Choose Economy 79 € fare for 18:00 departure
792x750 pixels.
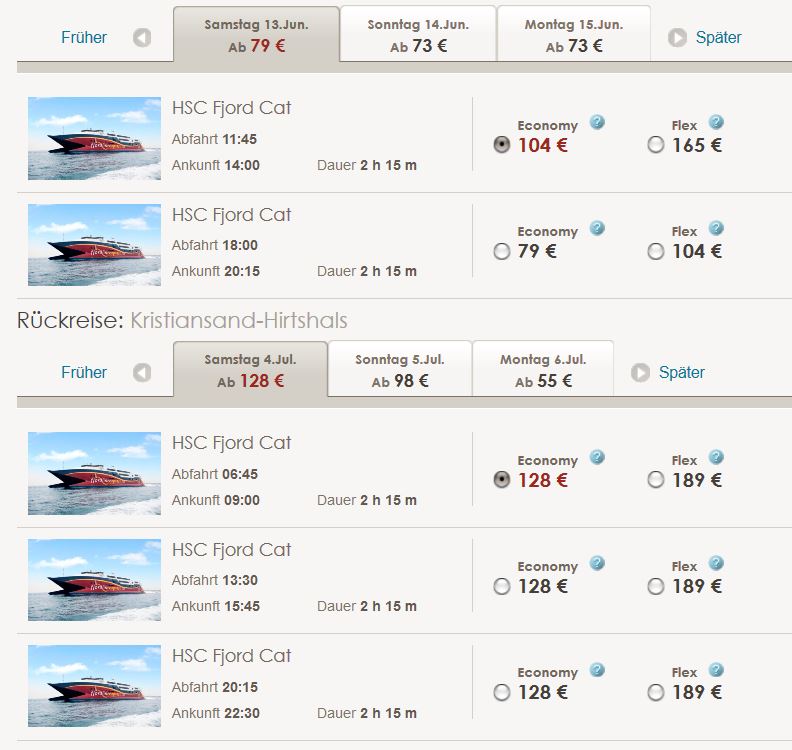point(502,252)
